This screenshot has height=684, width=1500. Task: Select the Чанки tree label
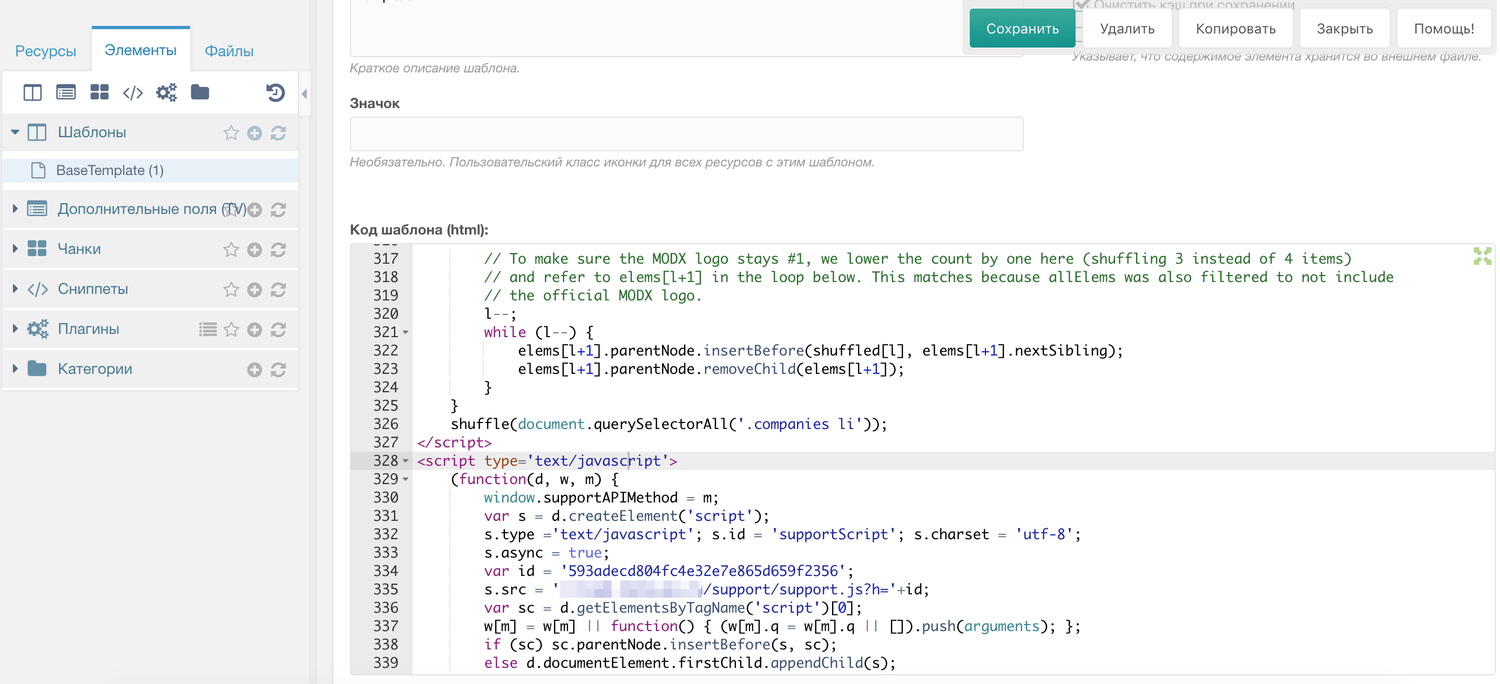tap(79, 249)
